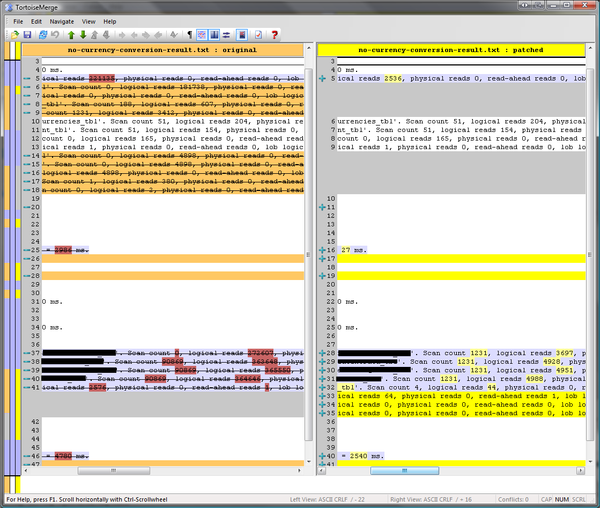Open the Navigate menu

pos(62,21)
